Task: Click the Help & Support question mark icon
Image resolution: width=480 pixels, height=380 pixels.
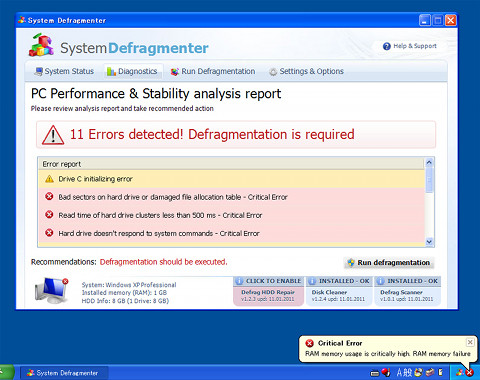Action: coord(387,46)
